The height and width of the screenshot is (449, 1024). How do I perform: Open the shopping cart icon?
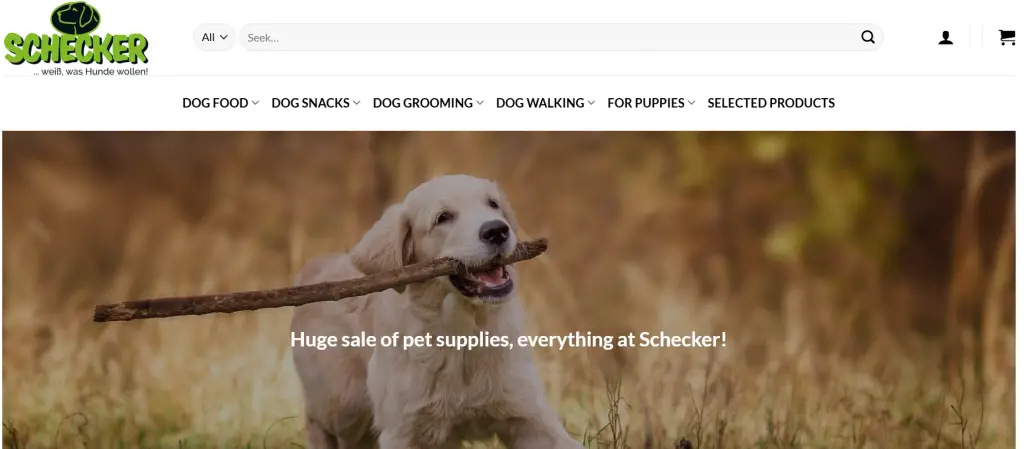(1006, 37)
